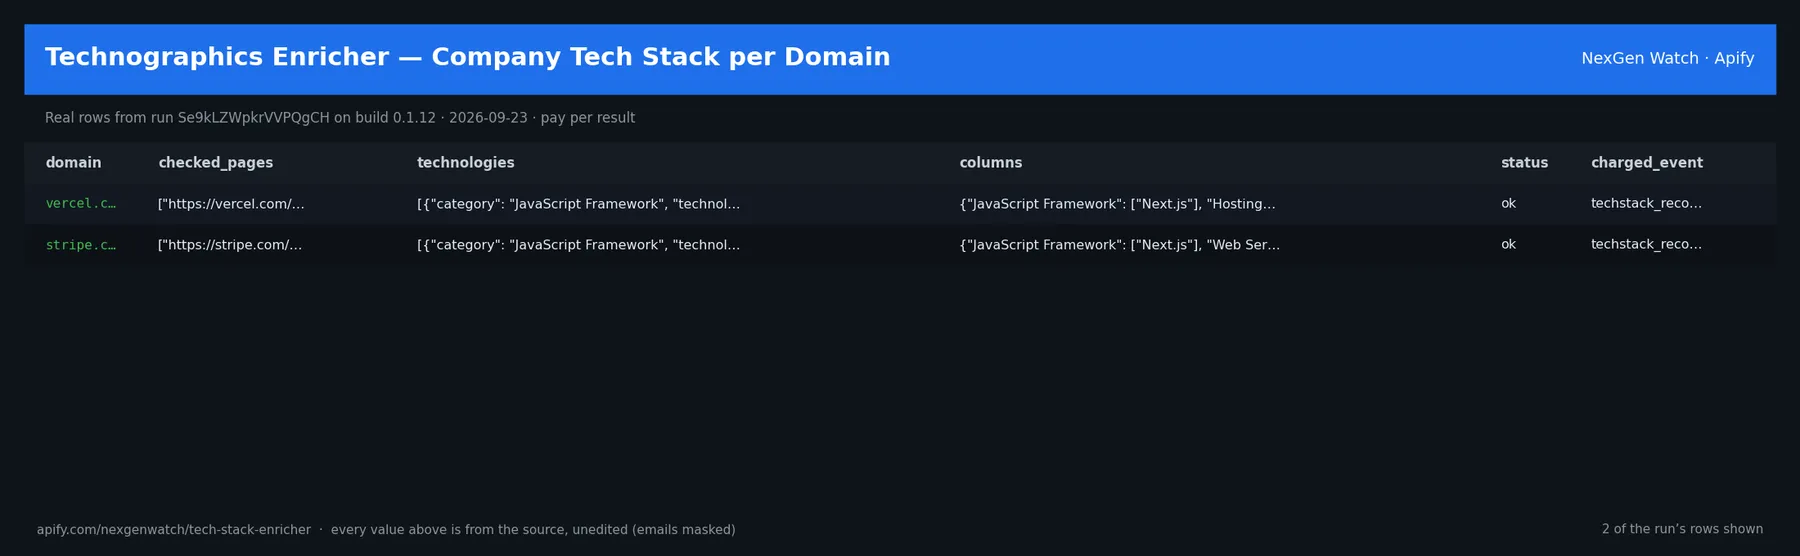This screenshot has width=1800, height=556.
Task: Select technologies cell in the vercel row
Action: click(x=578, y=204)
